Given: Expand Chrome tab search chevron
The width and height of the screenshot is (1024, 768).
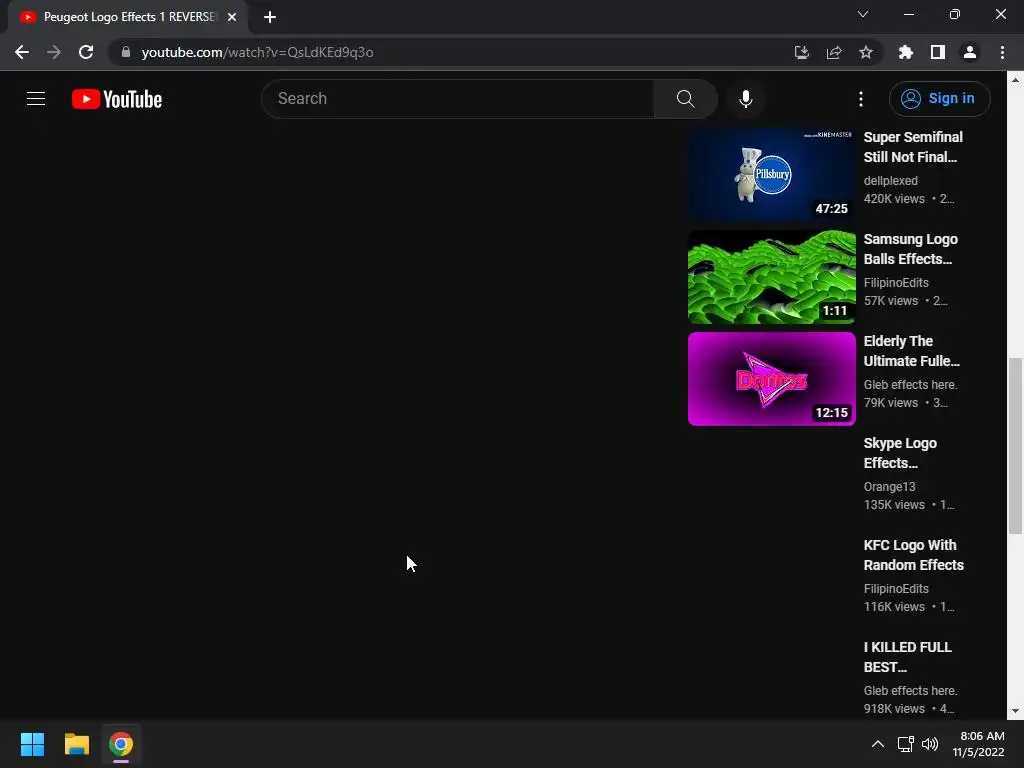Looking at the screenshot, I should [x=863, y=14].
